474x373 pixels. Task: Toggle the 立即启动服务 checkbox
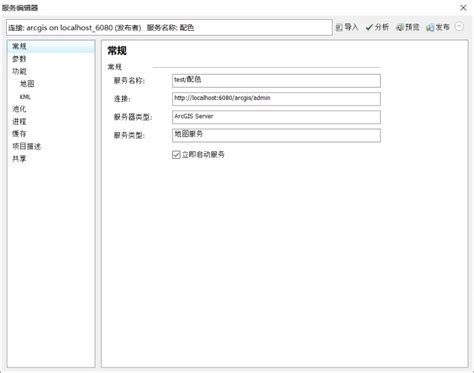click(176, 155)
